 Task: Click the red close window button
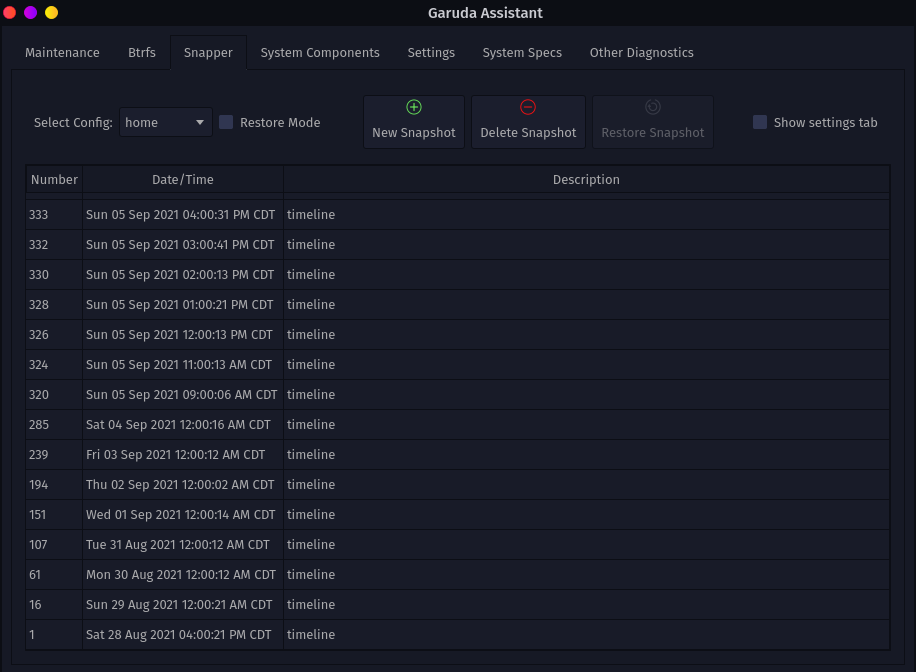pos(10,13)
